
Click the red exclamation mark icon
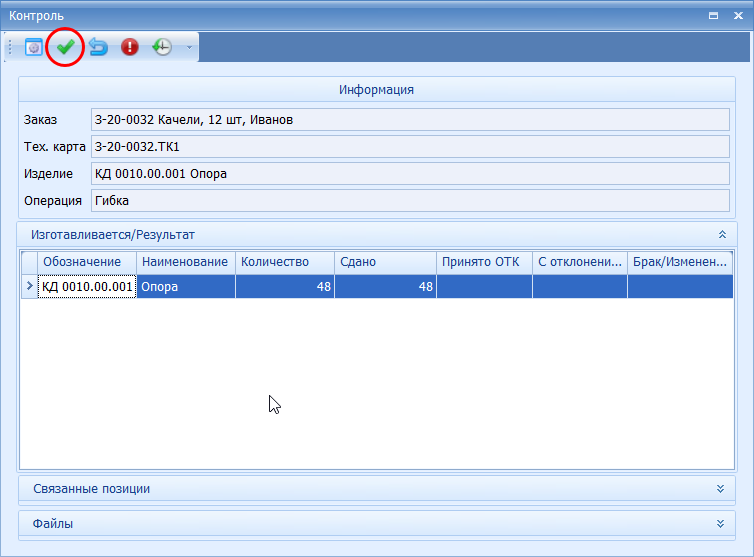[130, 47]
